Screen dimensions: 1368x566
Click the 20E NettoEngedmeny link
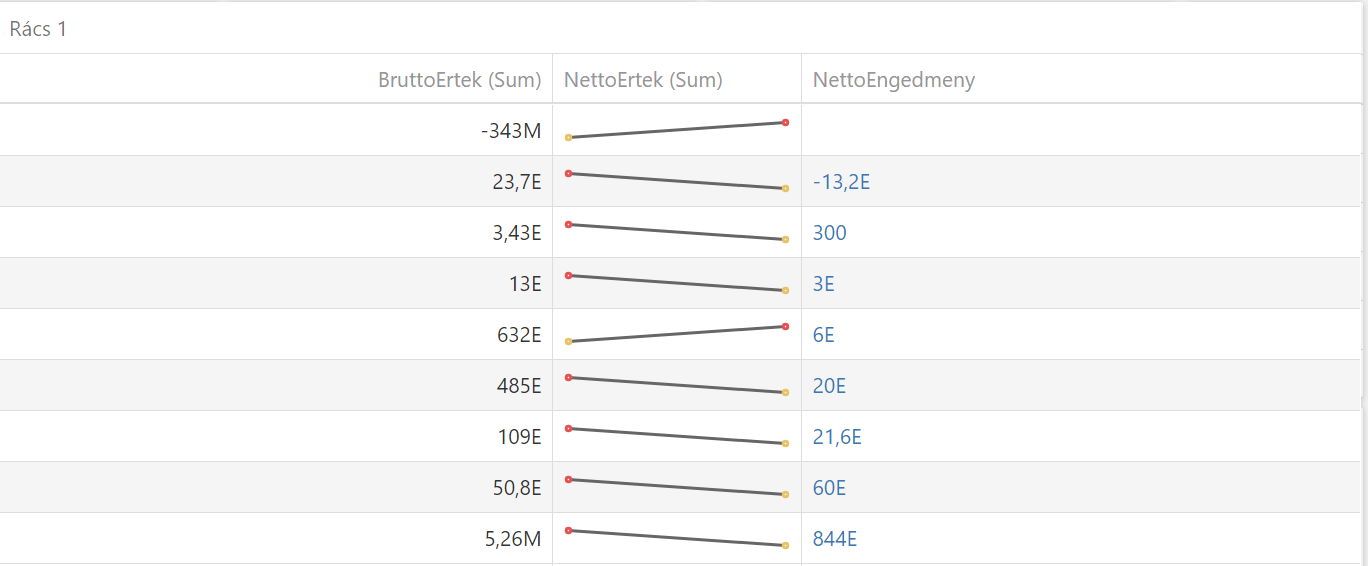pos(829,386)
